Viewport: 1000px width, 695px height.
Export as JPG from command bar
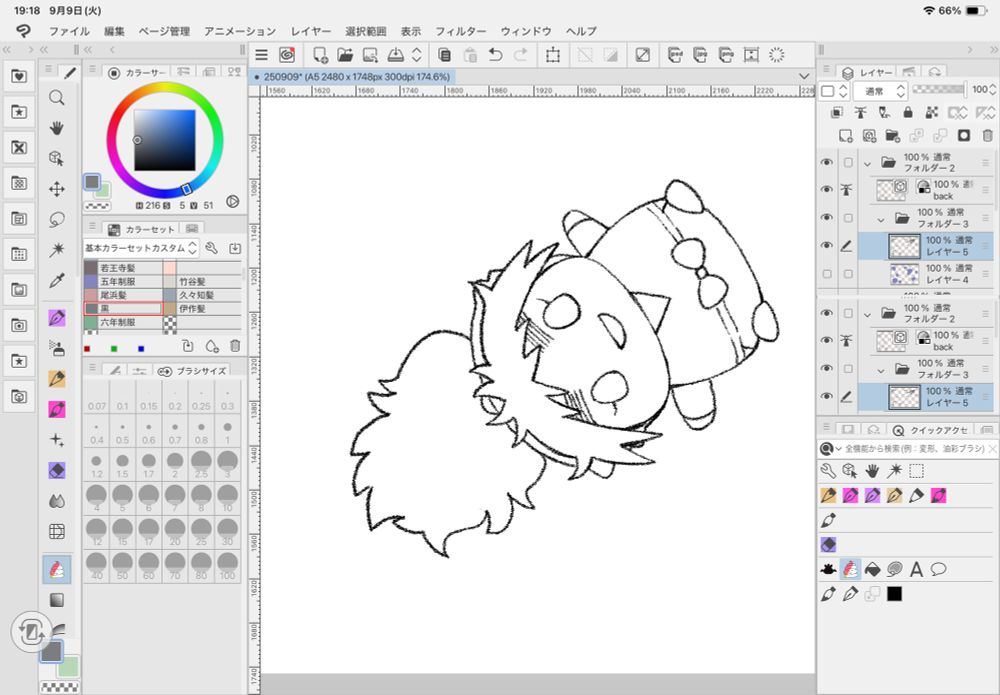[x=700, y=55]
